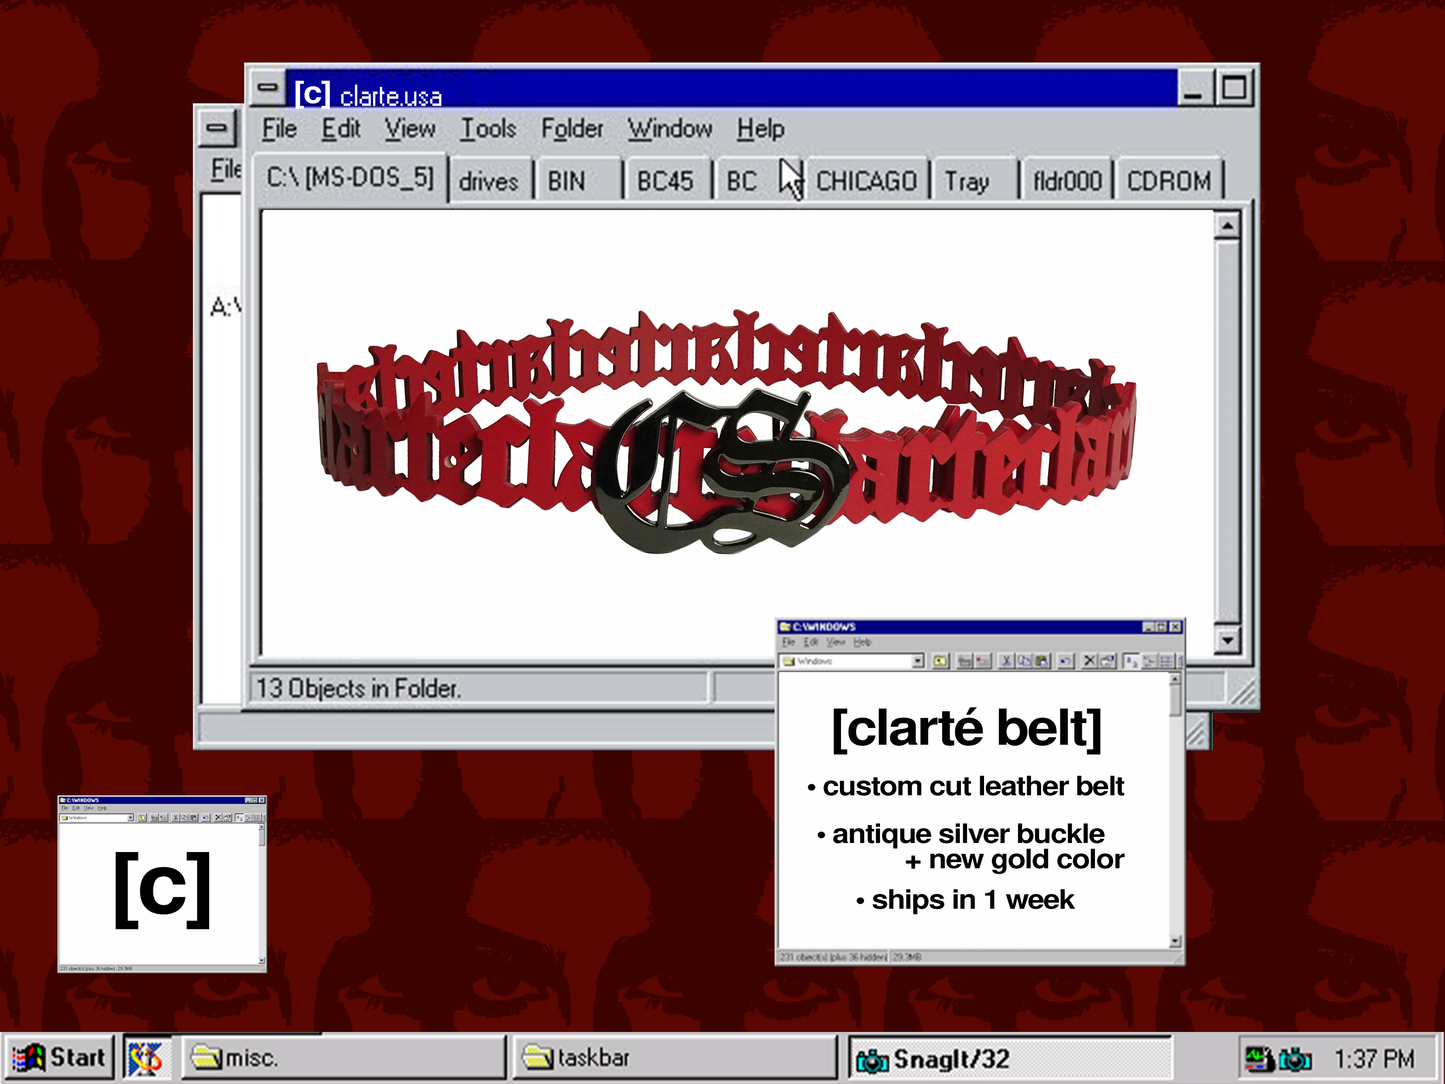Switch to the Tray tab

pos(975,181)
